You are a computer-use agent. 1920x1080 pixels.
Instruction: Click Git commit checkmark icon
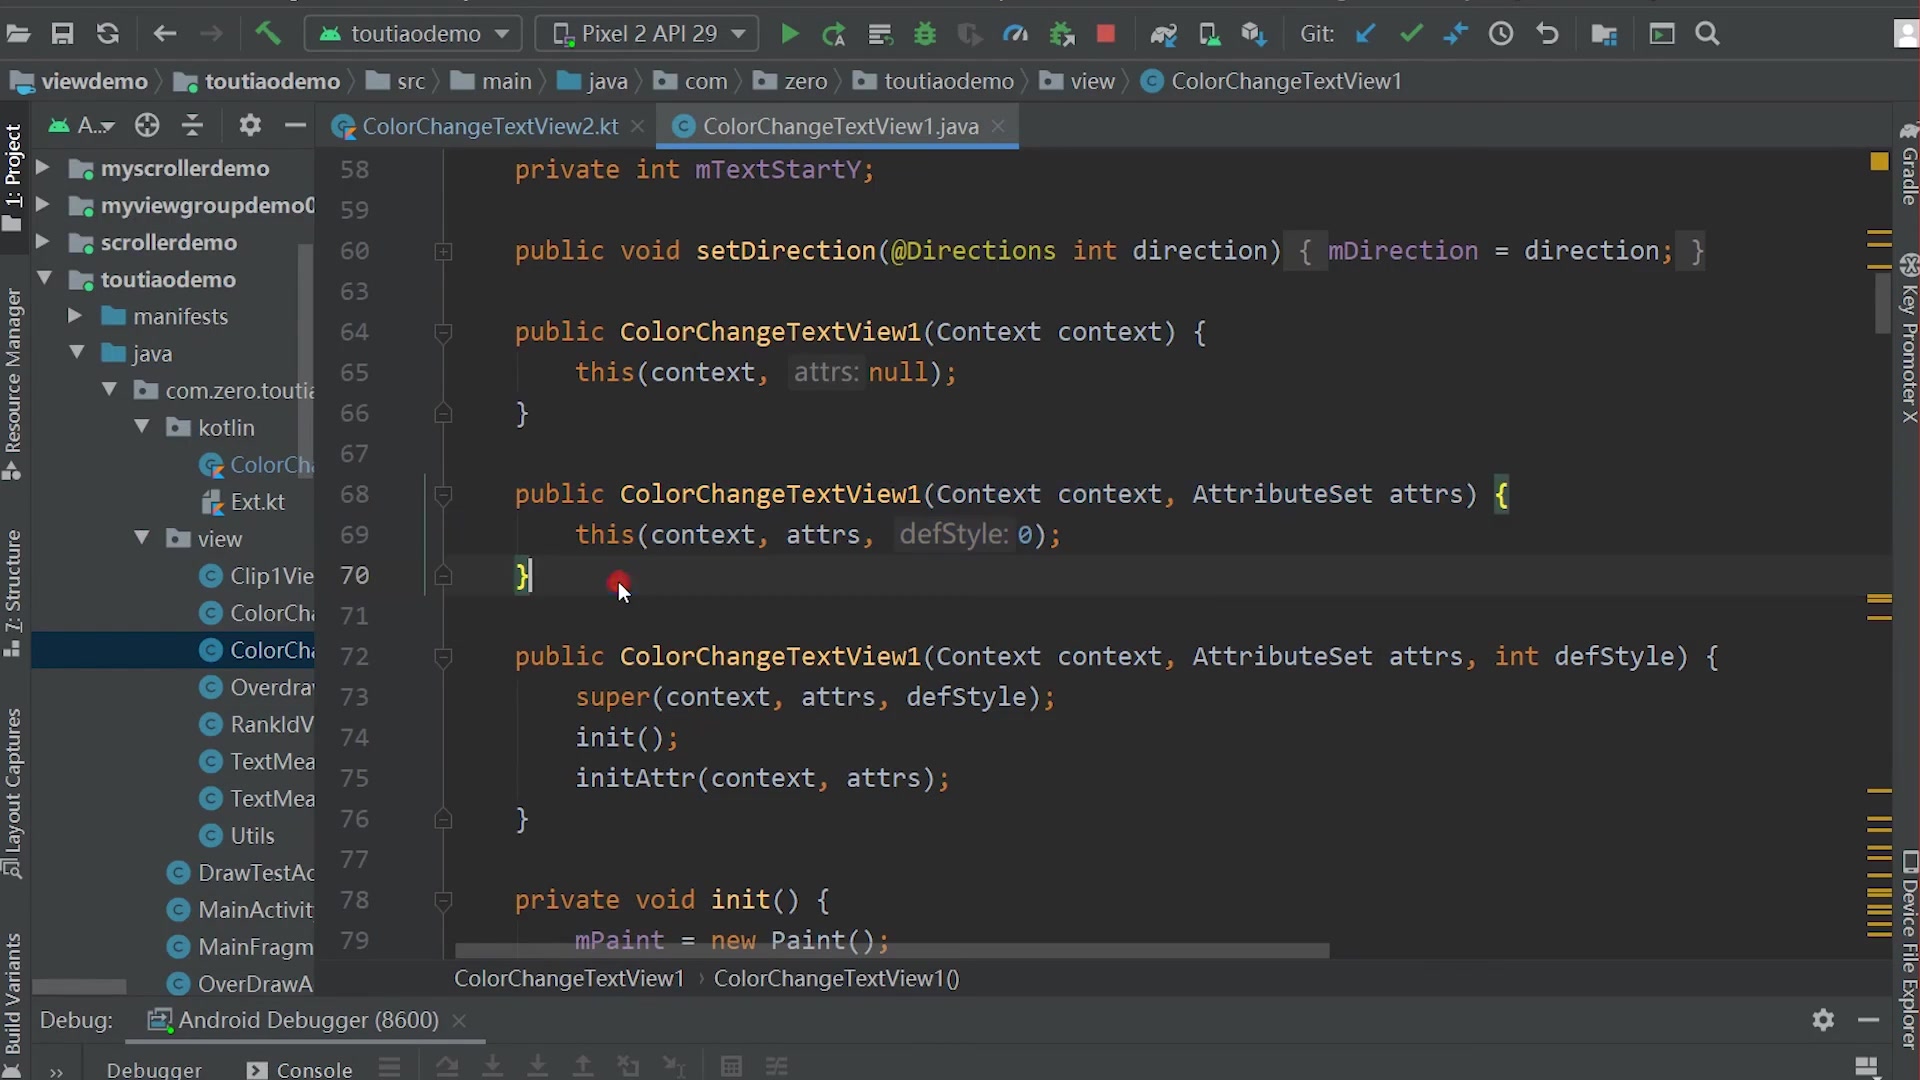[x=1411, y=34]
